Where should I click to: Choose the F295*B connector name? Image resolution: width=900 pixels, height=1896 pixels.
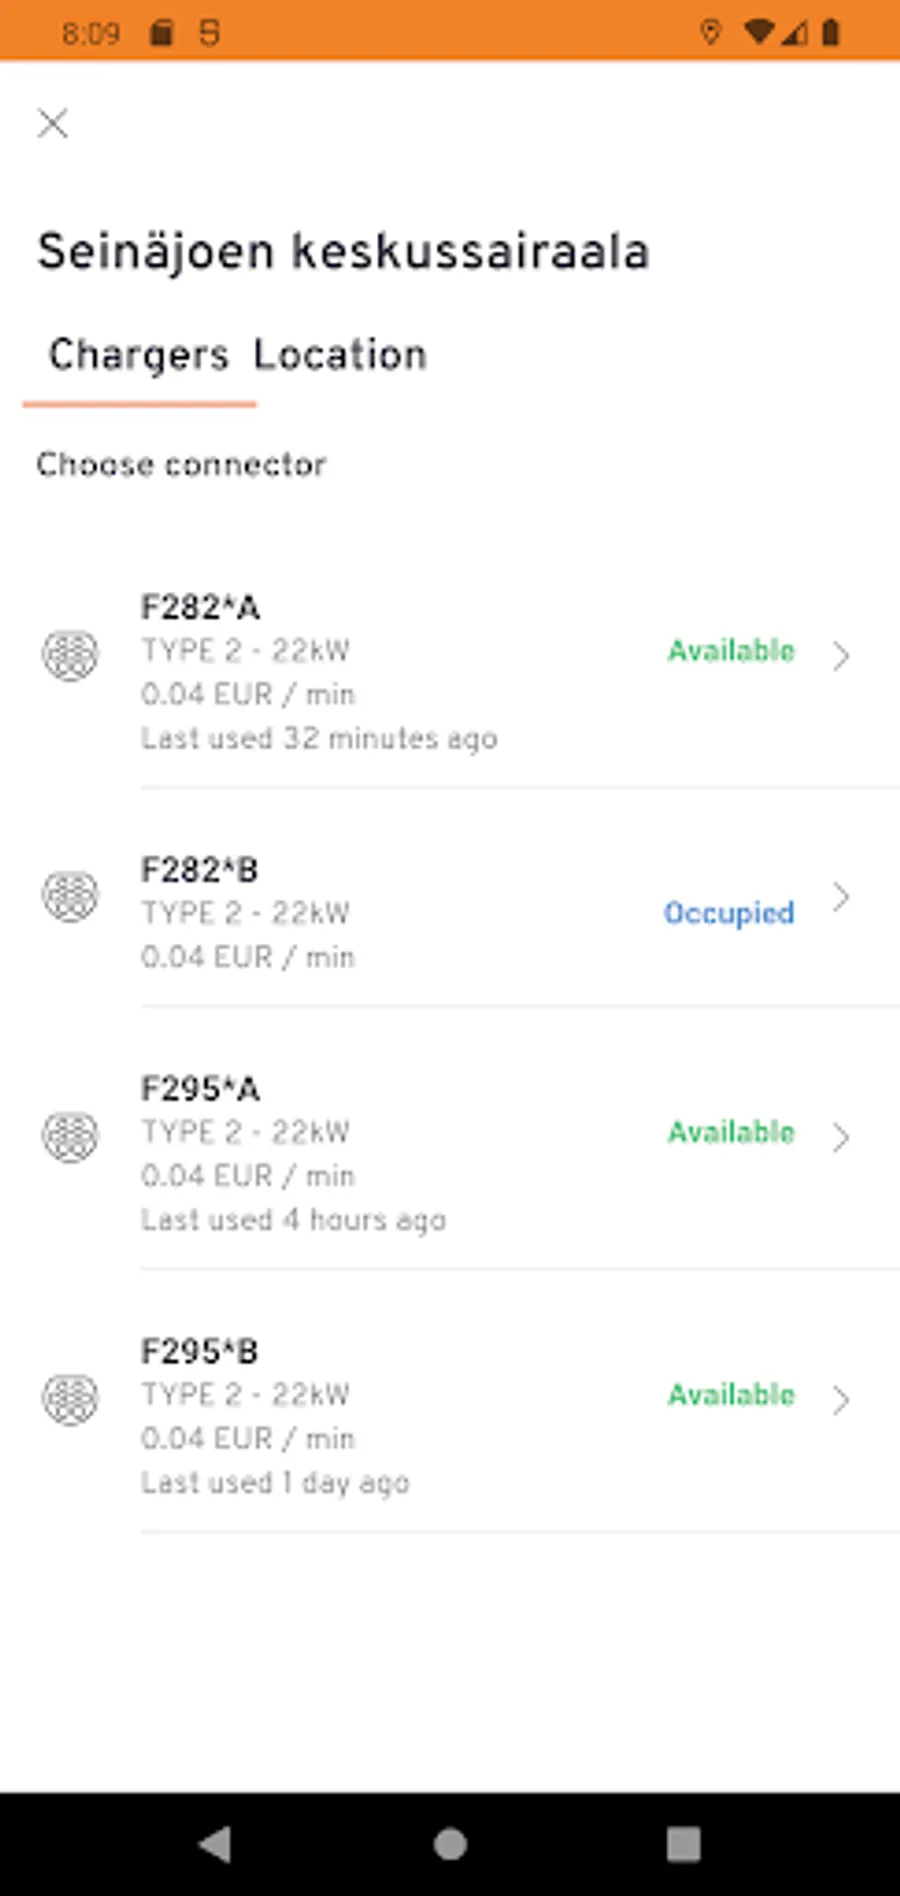200,1352
